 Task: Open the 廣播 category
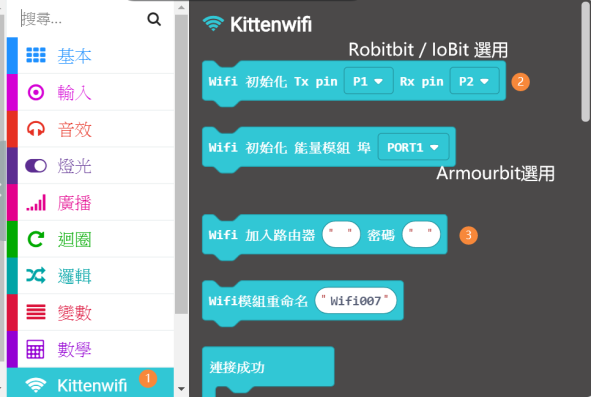(x=90, y=202)
